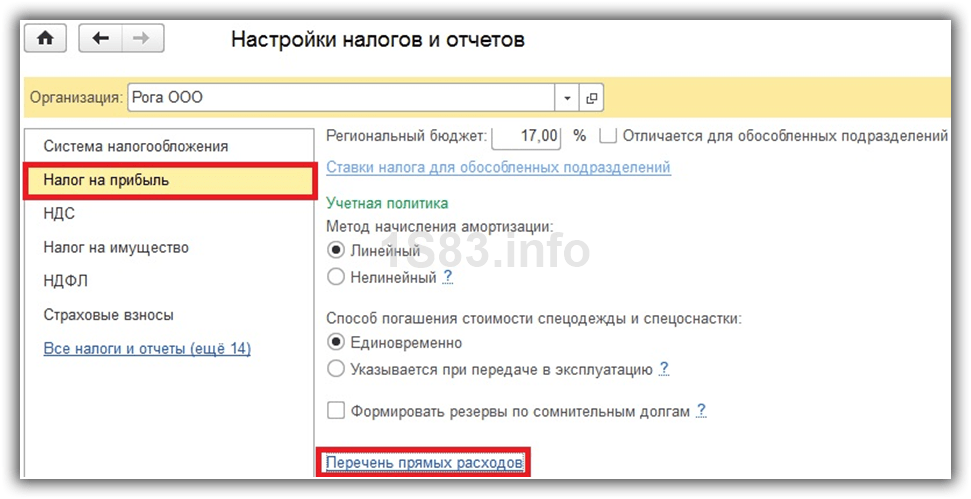
Task: Open the Система налогообложения section
Action: click(136, 147)
